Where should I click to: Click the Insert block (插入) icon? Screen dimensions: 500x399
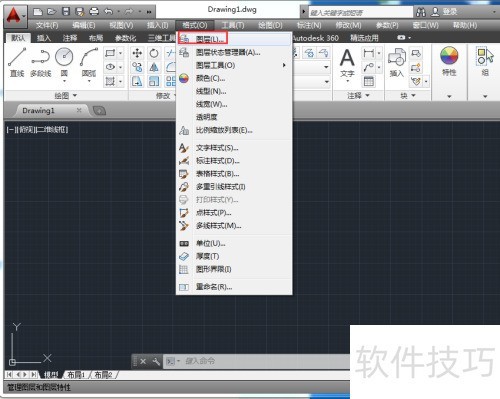click(396, 63)
